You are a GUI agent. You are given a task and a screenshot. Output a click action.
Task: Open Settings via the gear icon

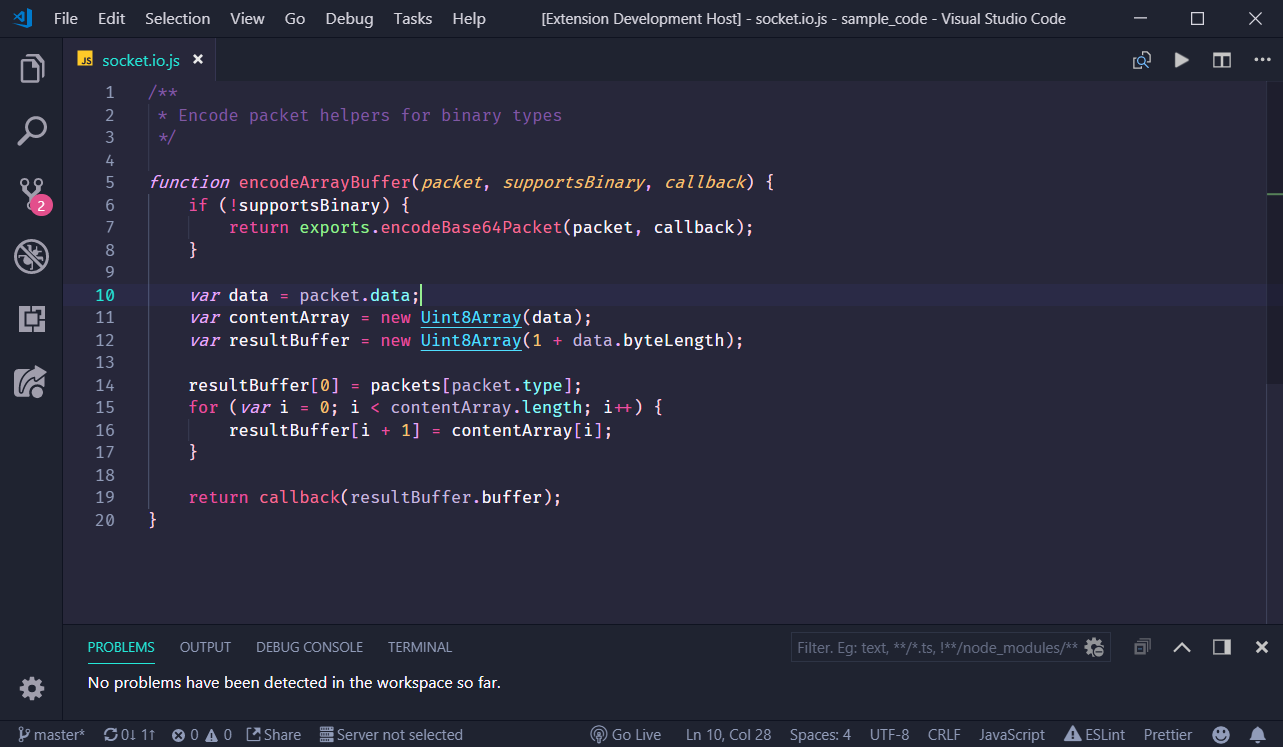(x=31, y=688)
